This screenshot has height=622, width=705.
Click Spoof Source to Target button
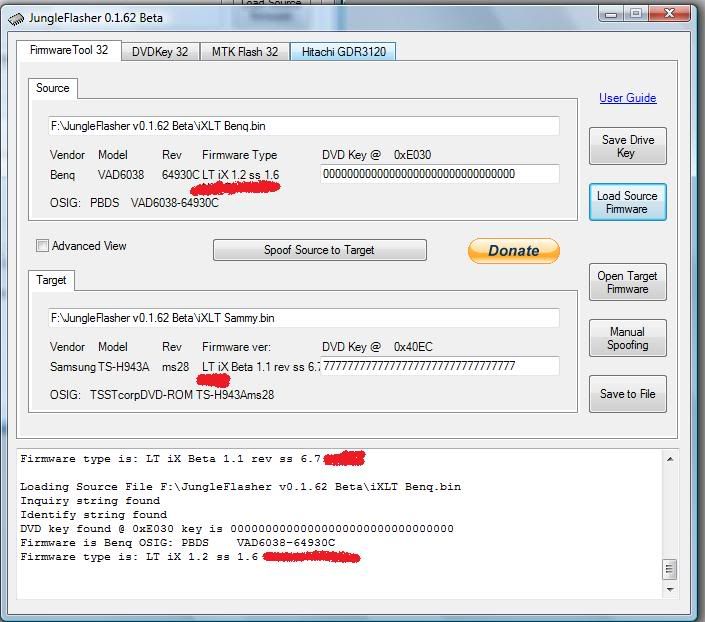(320, 250)
